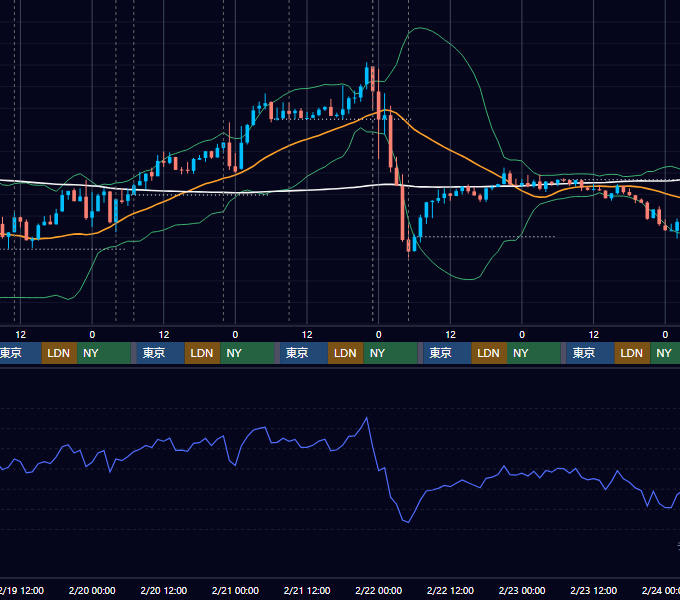Click the 東京 session block on 2/20 12:00

161,353
